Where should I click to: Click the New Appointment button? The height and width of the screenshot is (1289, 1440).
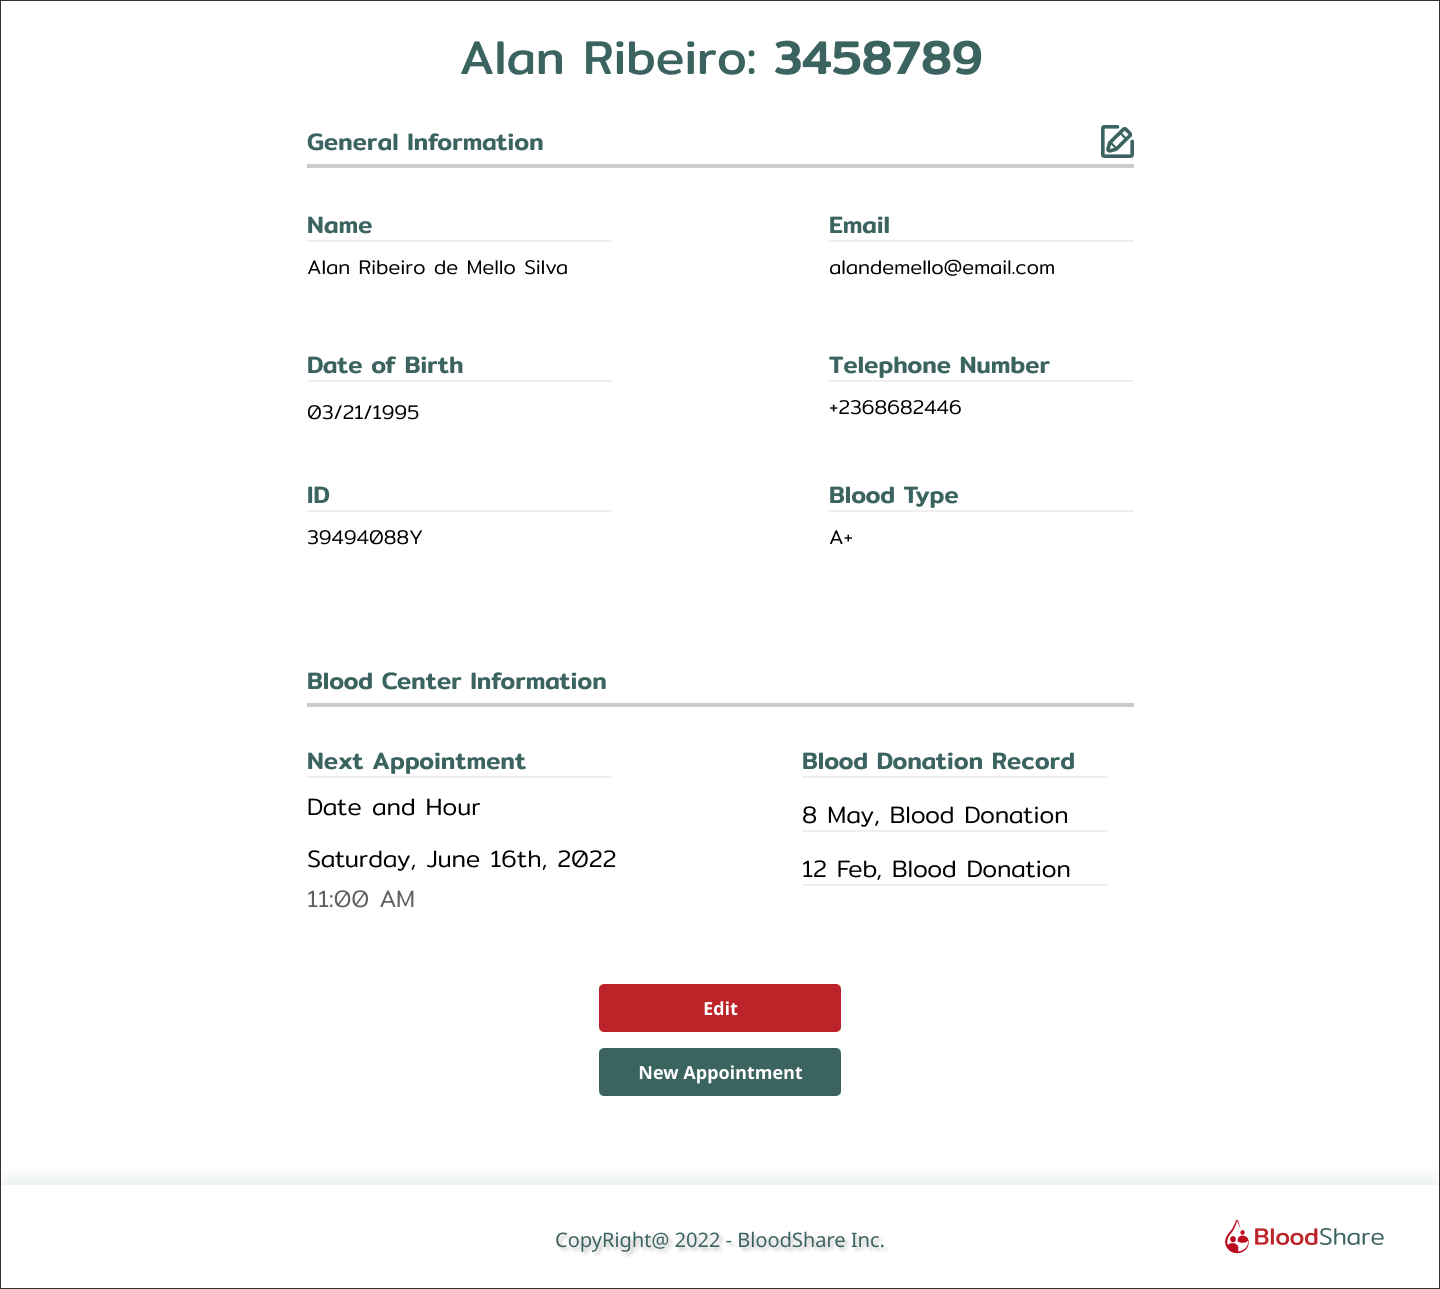click(x=720, y=1072)
